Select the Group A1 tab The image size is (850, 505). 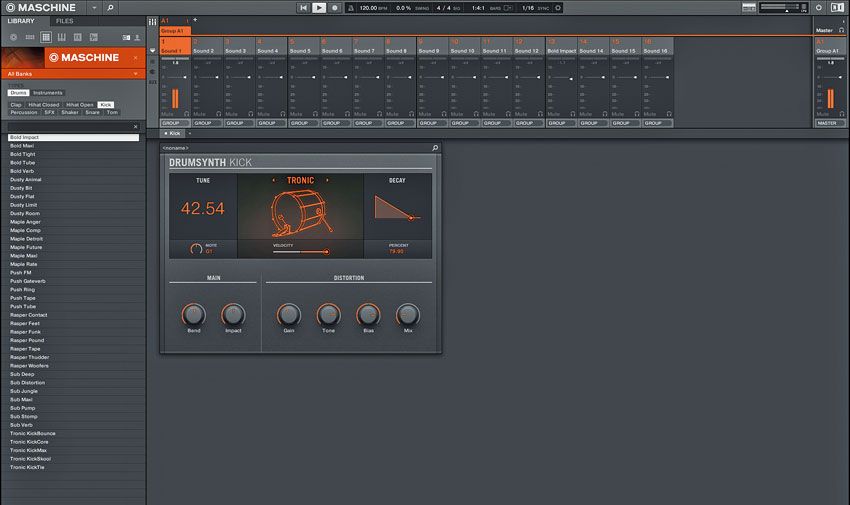click(175, 31)
